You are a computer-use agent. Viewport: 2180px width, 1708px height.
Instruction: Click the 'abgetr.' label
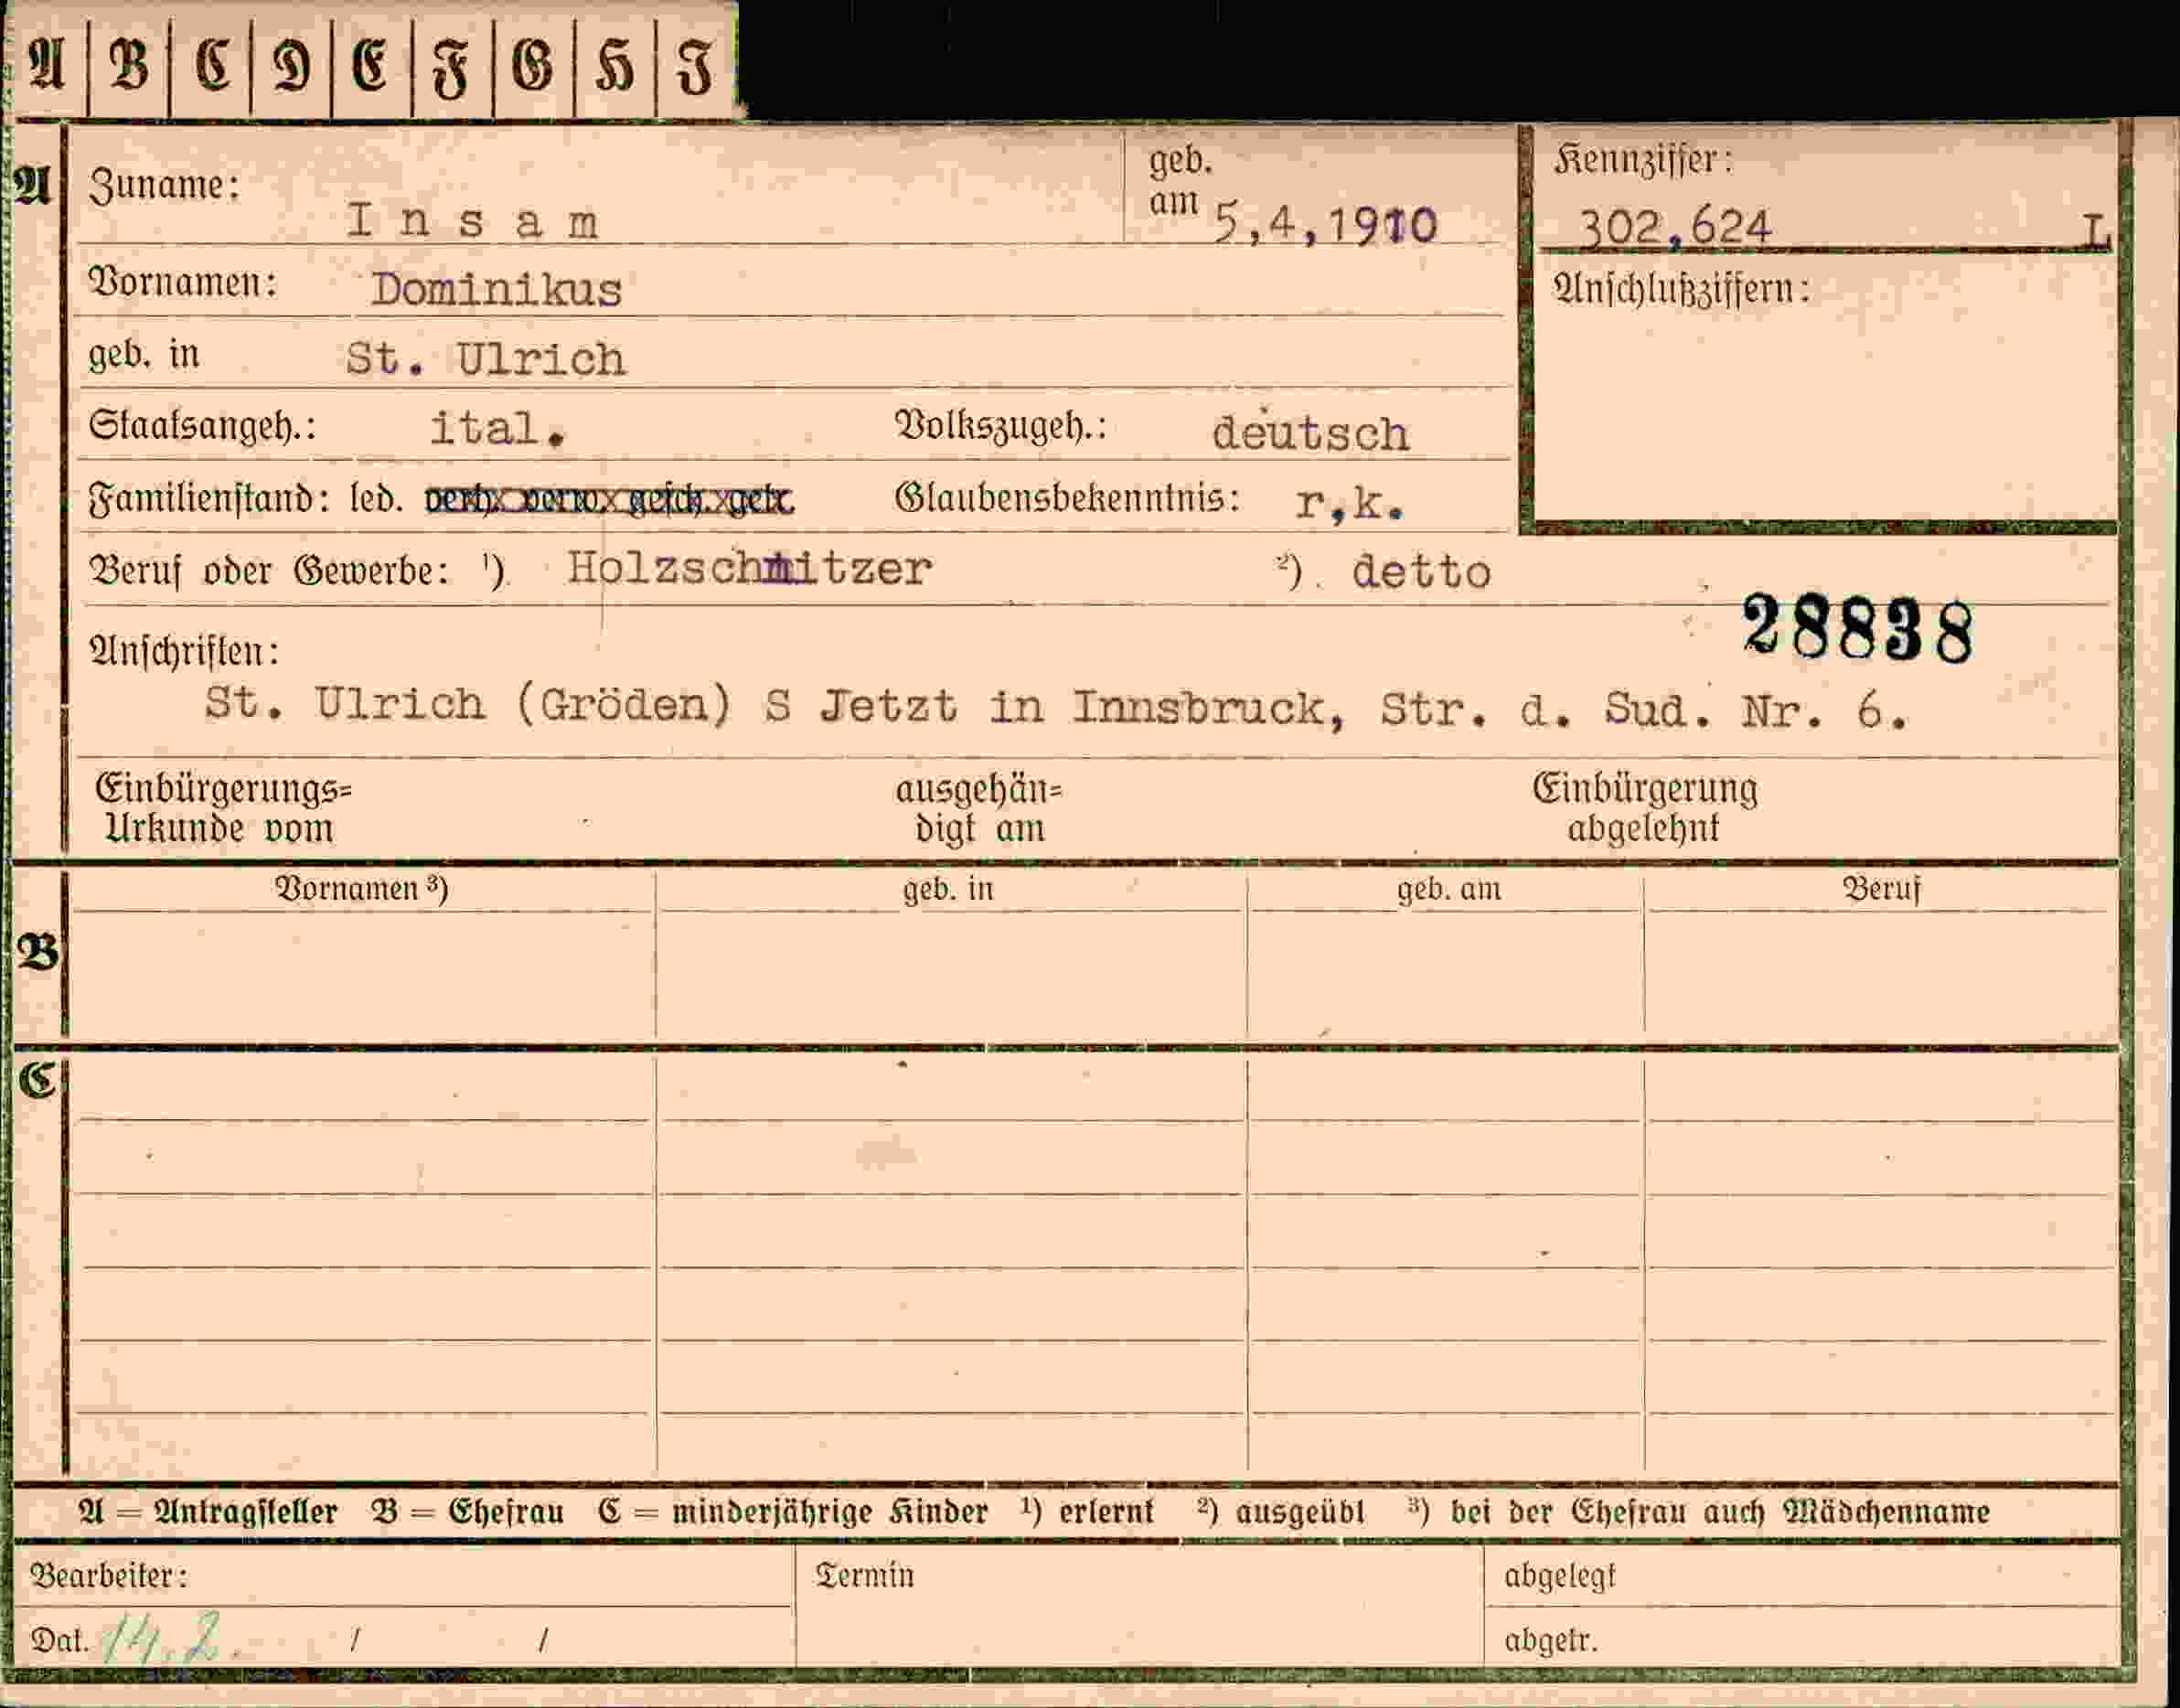(x=1550, y=1640)
